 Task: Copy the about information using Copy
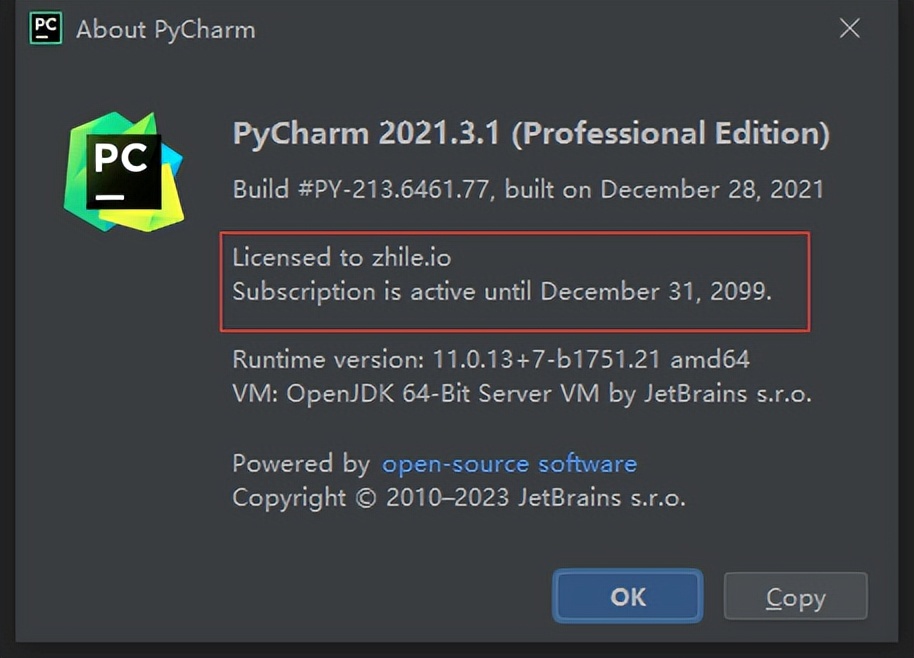(x=795, y=596)
